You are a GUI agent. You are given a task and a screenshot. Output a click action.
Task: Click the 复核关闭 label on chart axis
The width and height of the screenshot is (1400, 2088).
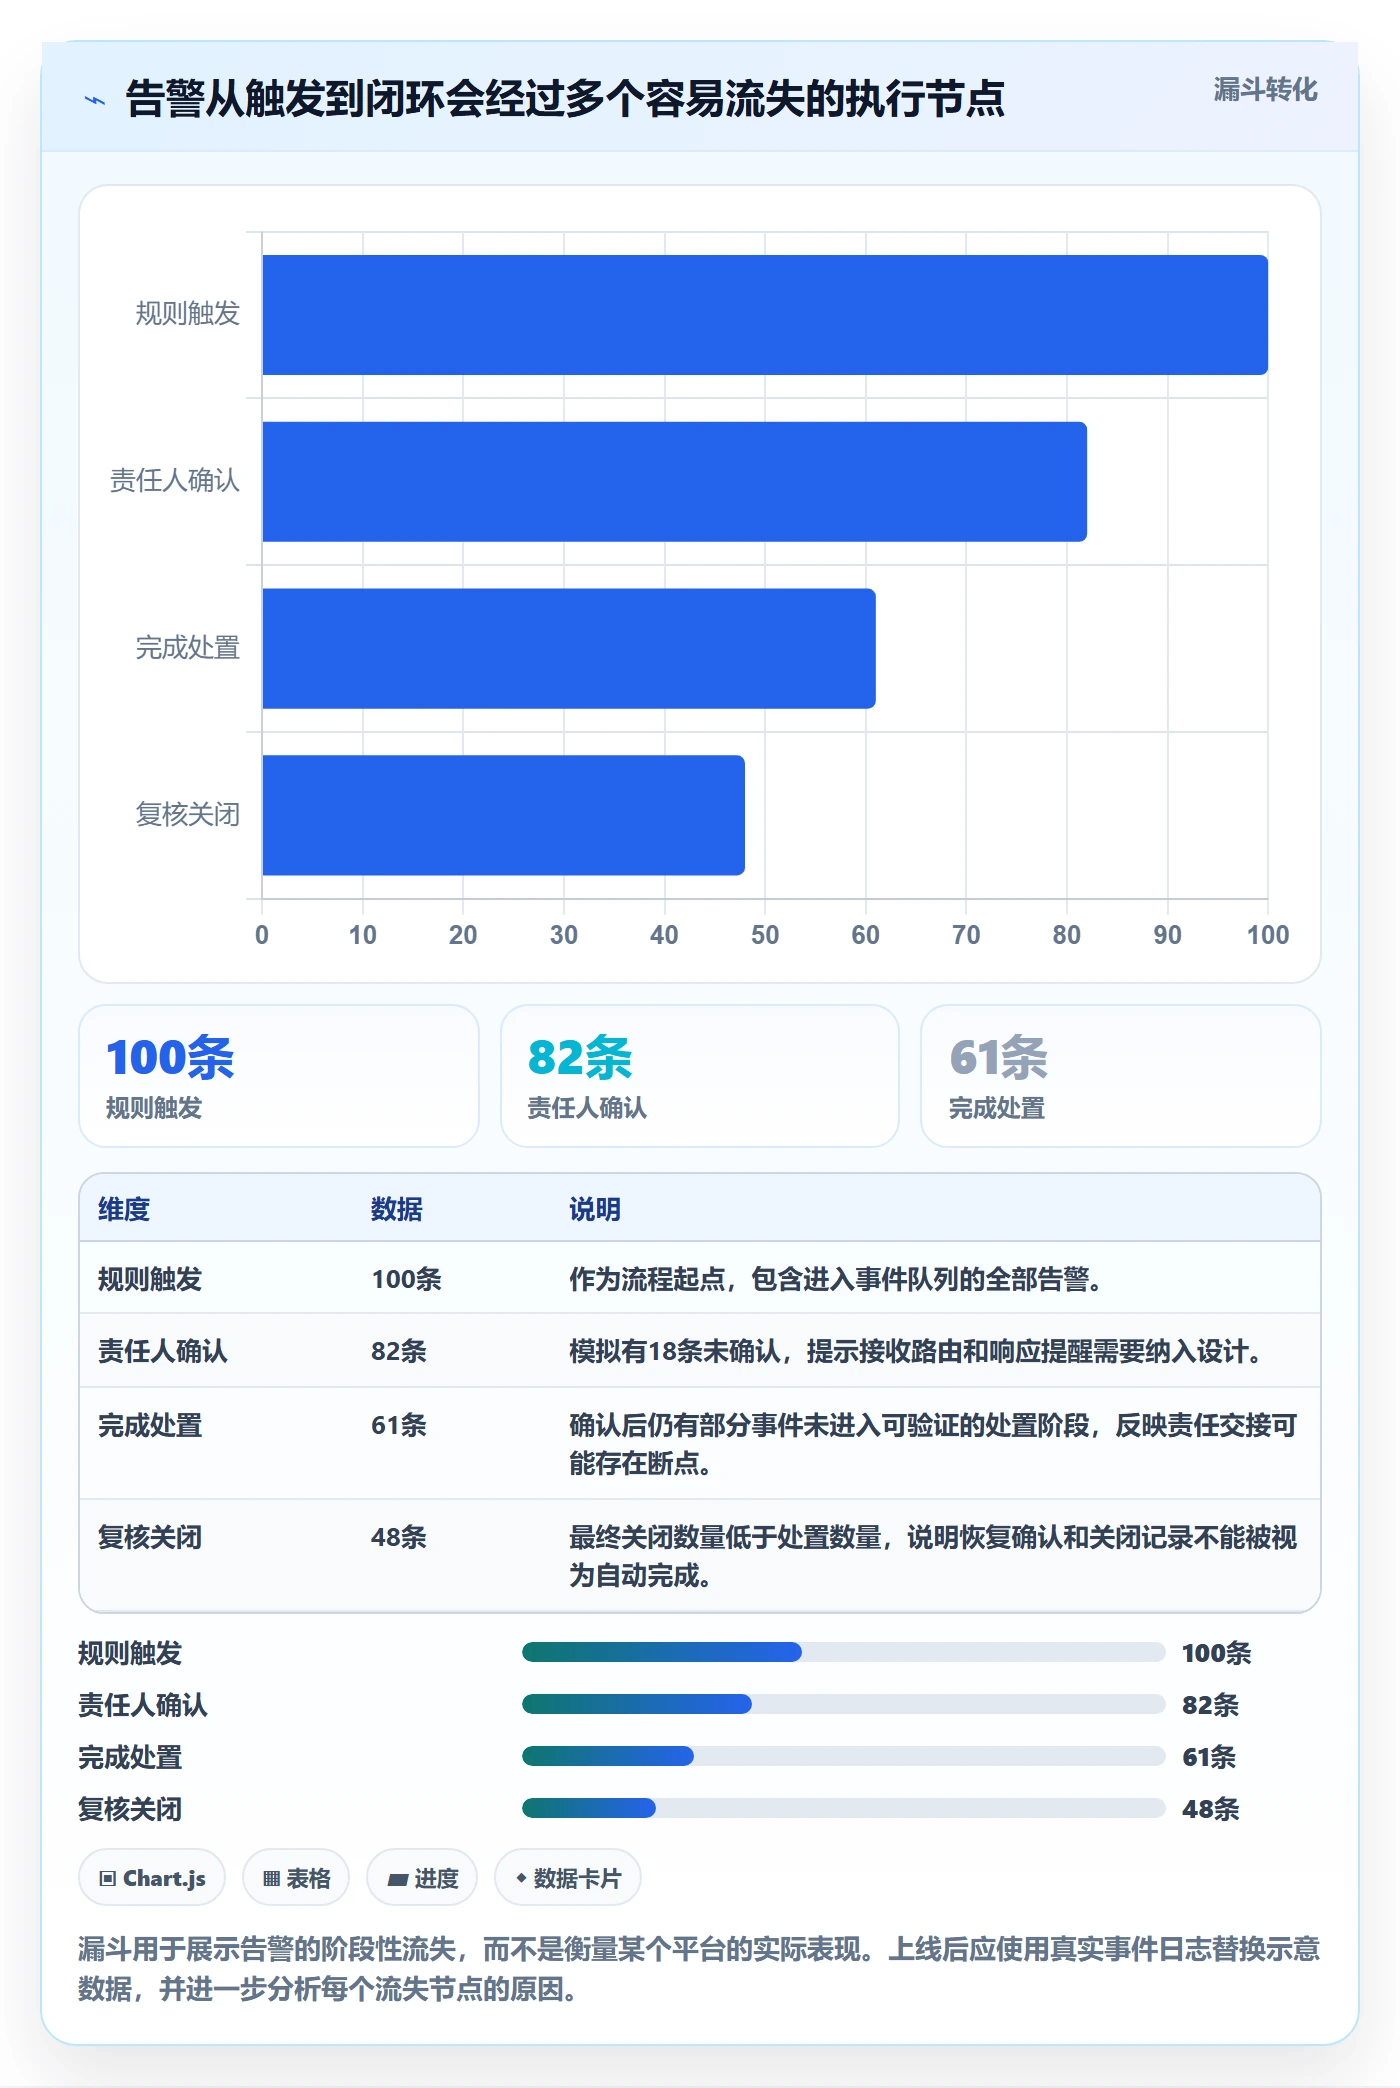[x=188, y=815]
